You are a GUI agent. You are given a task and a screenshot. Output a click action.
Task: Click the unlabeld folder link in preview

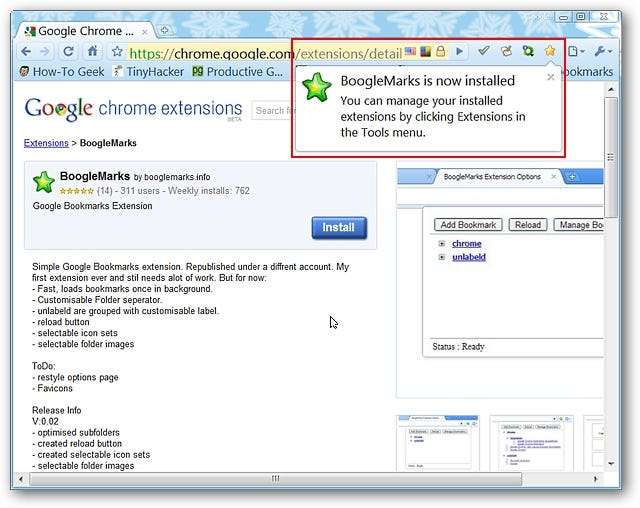coord(469,257)
